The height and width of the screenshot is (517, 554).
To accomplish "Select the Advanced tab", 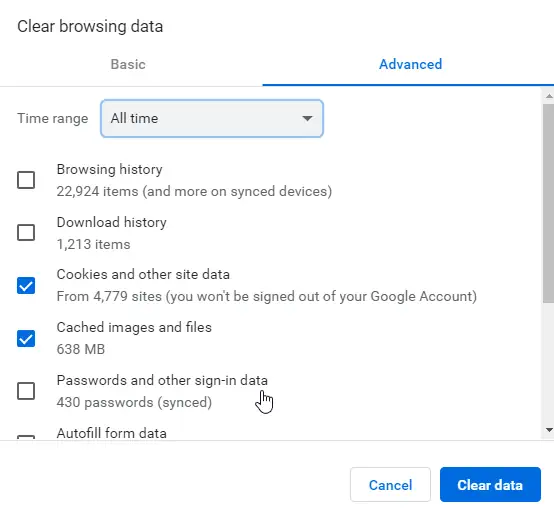I will pos(410,64).
